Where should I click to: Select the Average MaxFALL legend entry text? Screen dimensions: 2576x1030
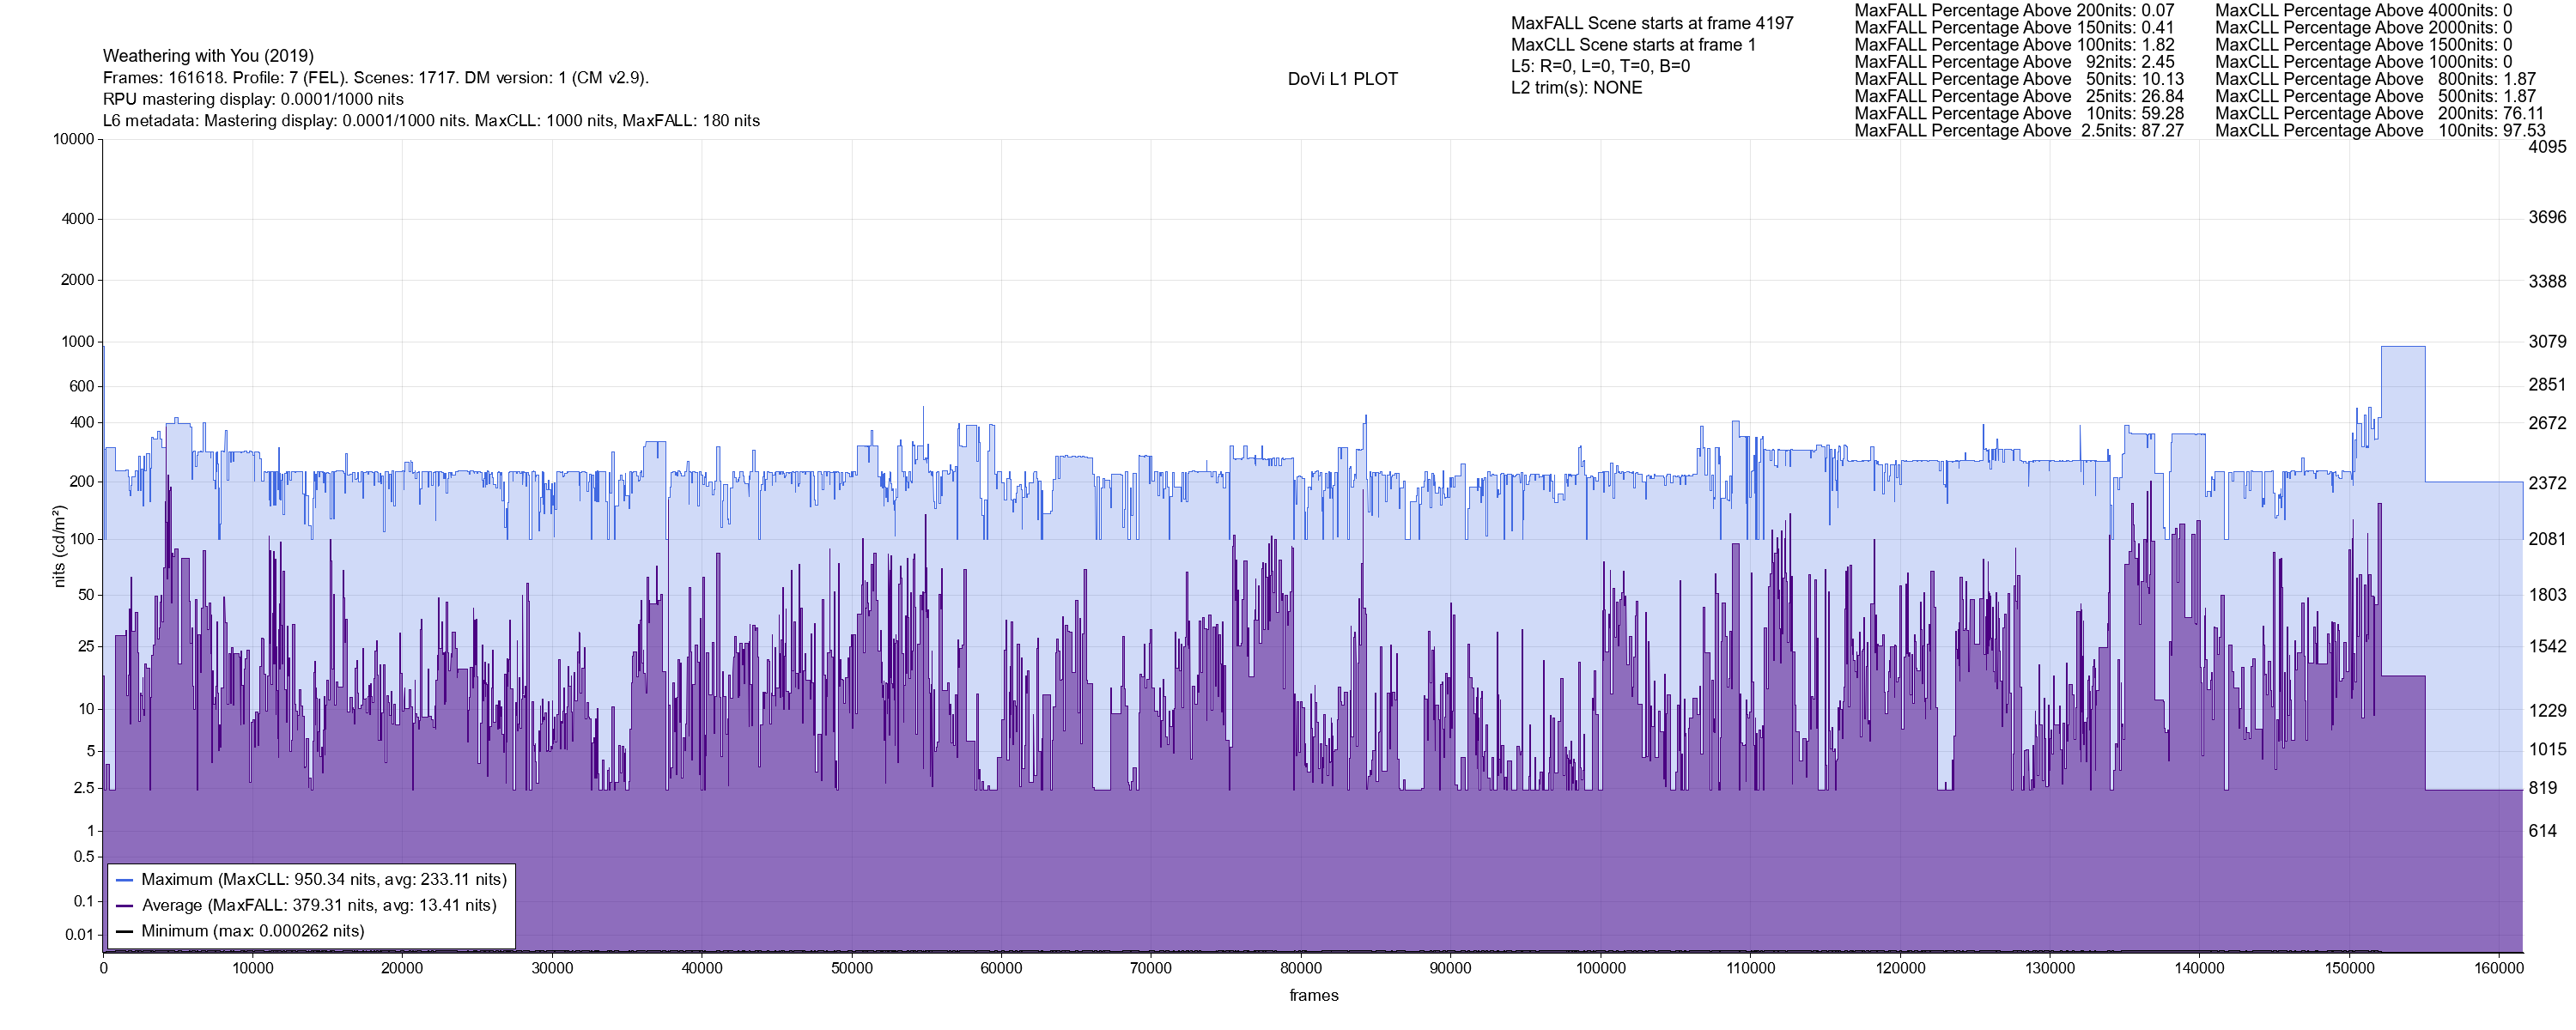pos(318,906)
